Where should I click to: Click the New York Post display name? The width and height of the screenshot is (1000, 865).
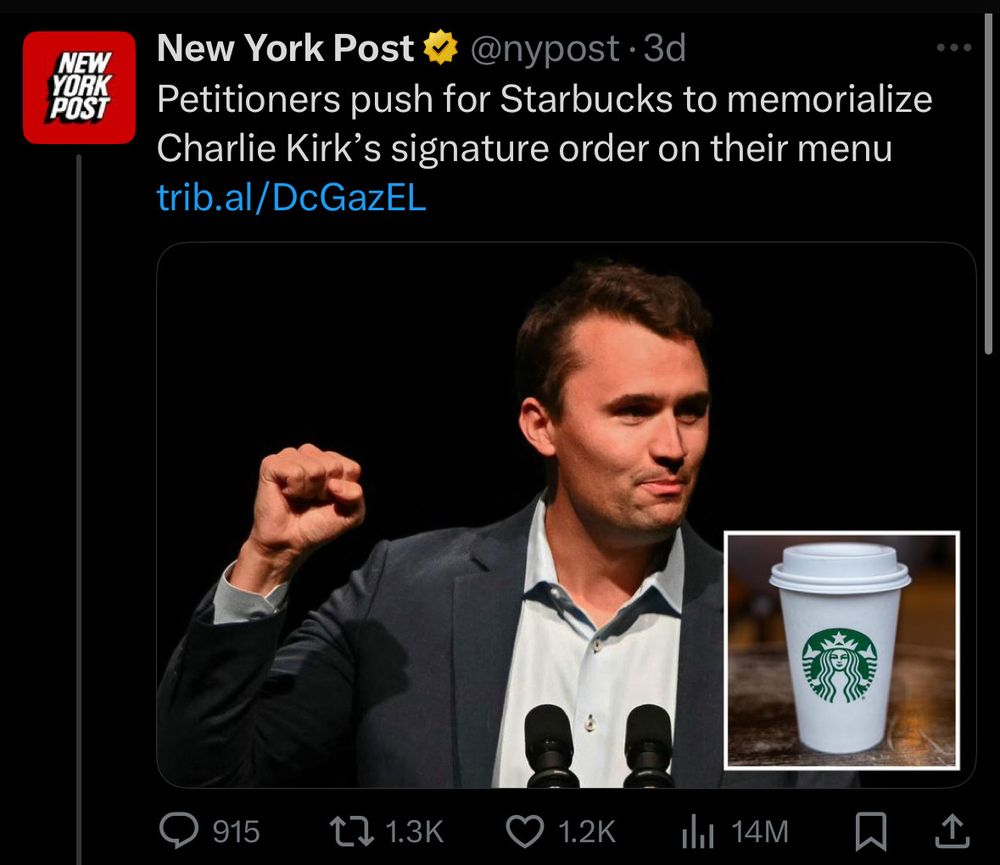pos(289,45)
